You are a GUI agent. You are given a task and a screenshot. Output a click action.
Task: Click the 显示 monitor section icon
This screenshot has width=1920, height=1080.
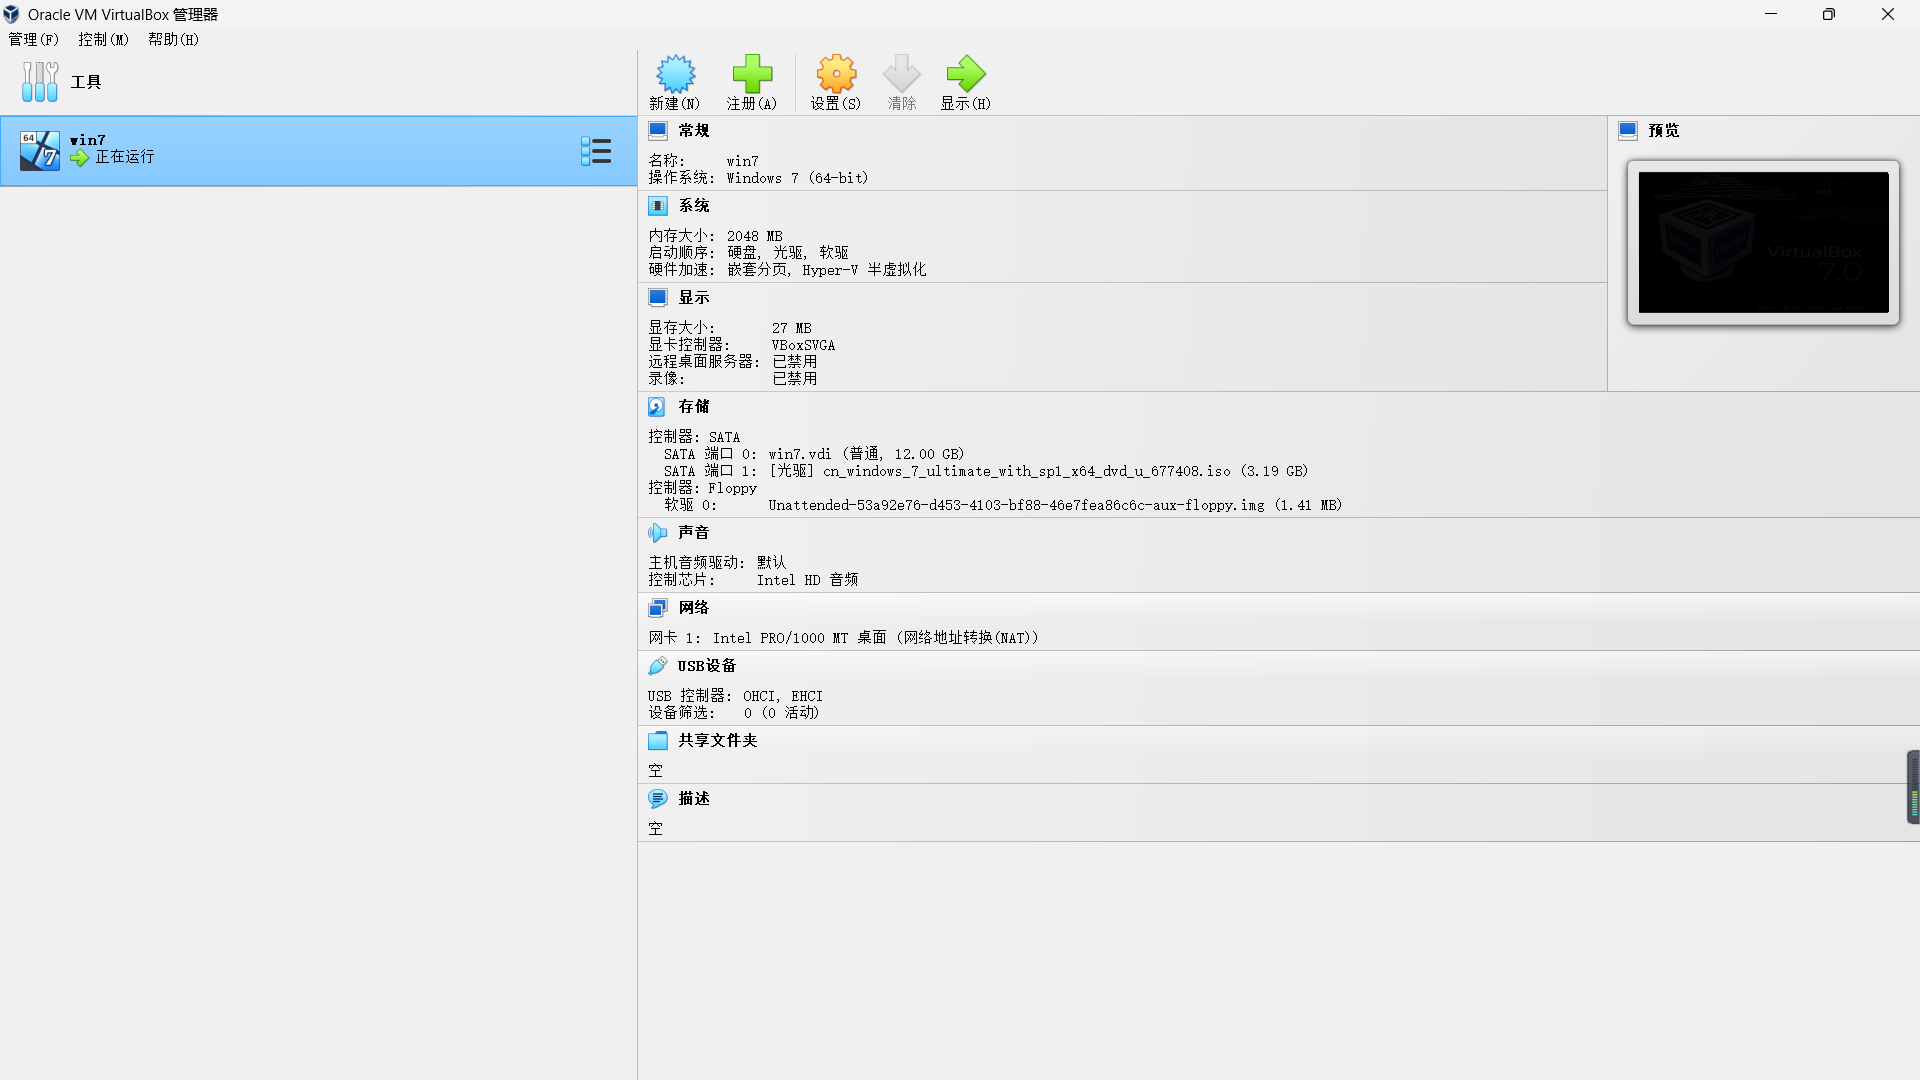658,298
